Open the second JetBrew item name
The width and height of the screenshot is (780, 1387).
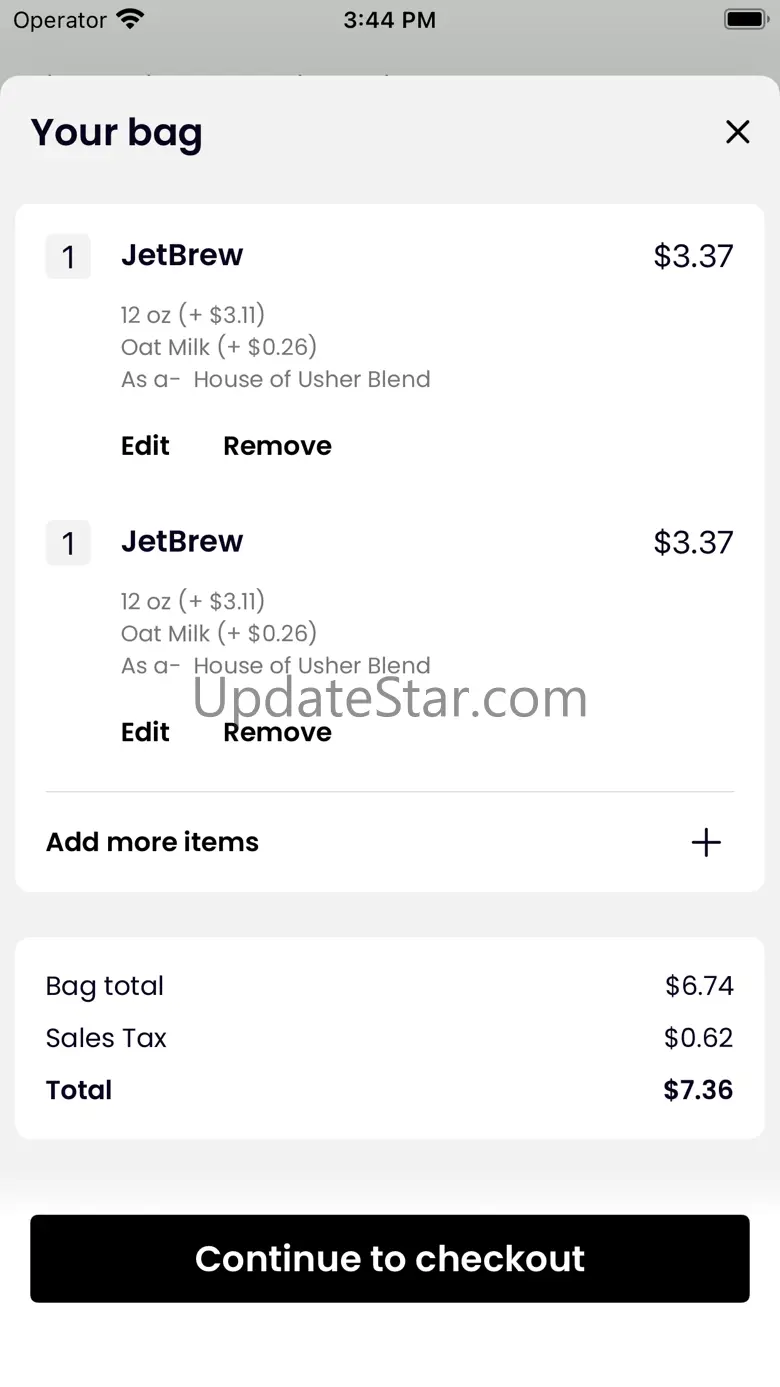click(x=182, y=541)
